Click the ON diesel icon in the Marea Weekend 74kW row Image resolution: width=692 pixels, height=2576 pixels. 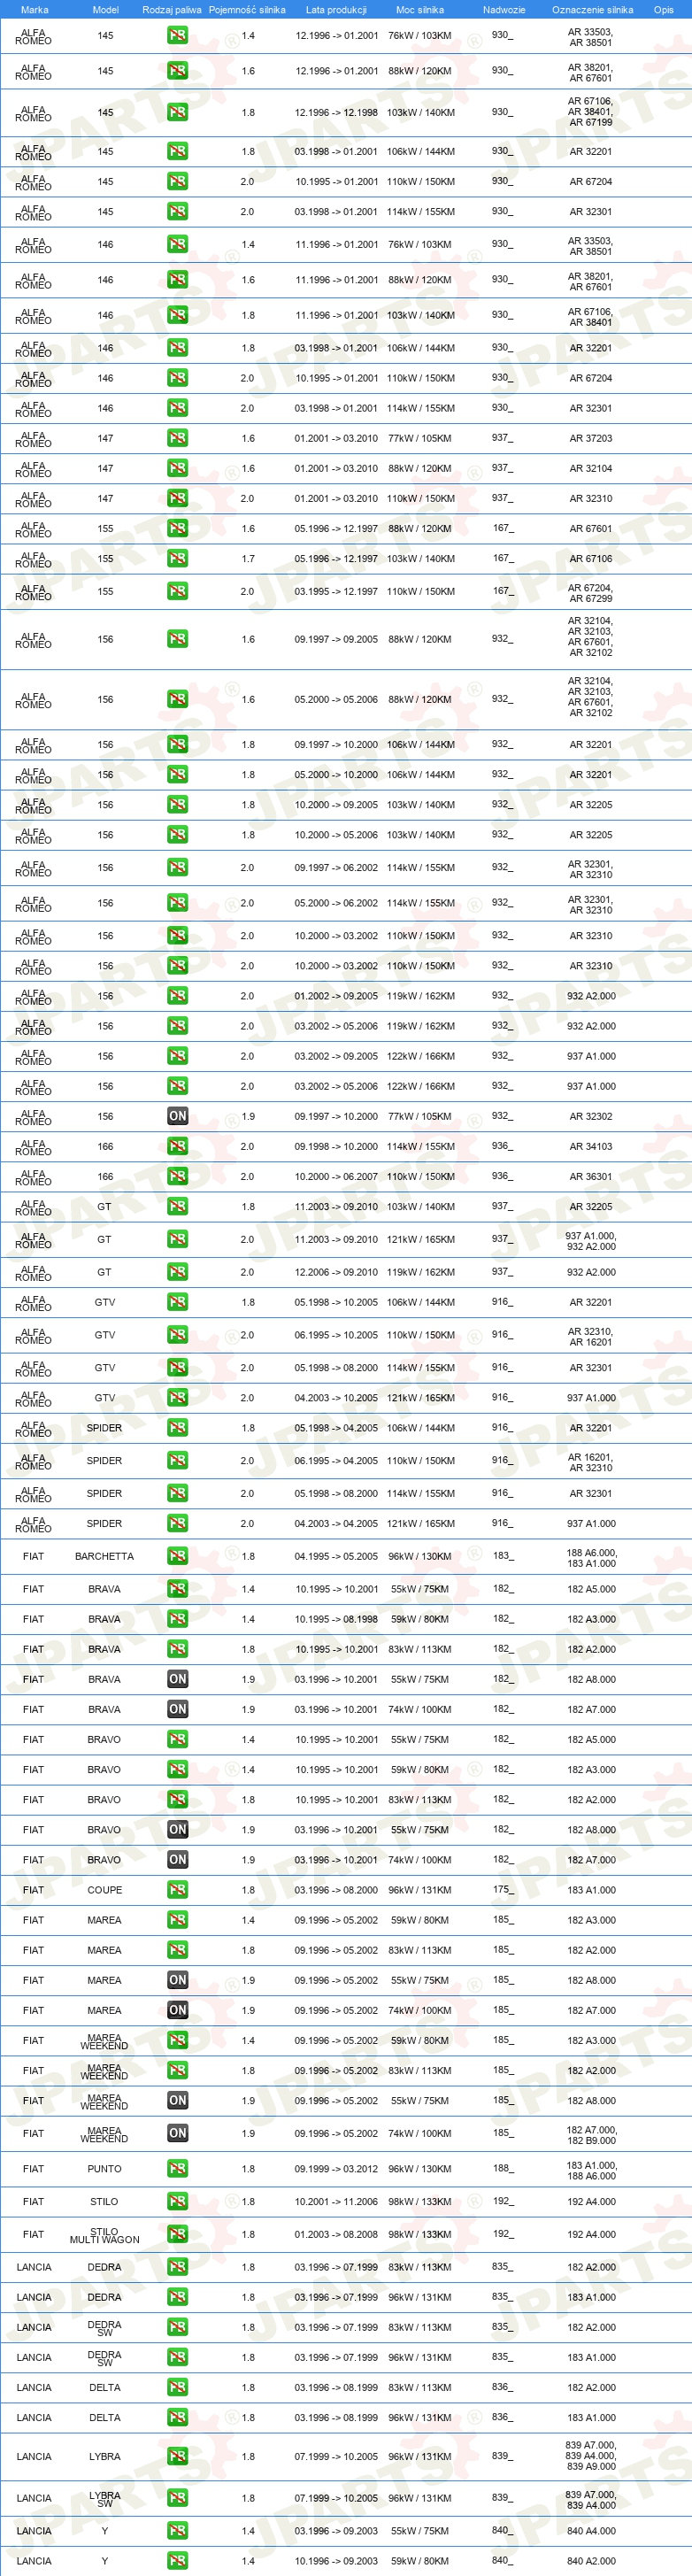(177, 2133)
